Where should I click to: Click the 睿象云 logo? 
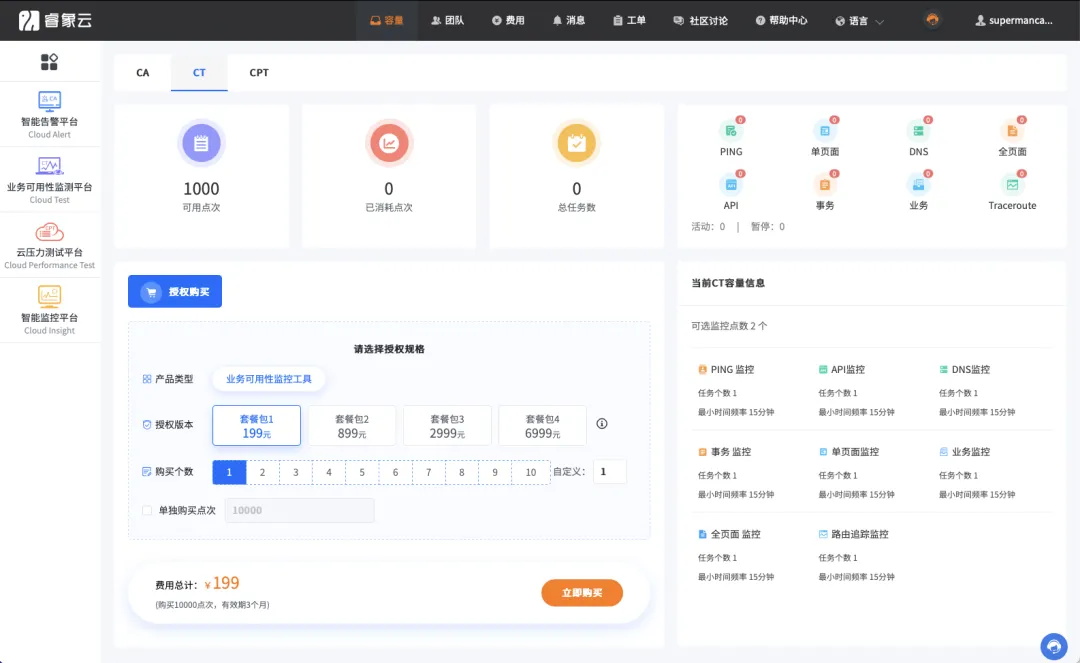pos(55,20)
